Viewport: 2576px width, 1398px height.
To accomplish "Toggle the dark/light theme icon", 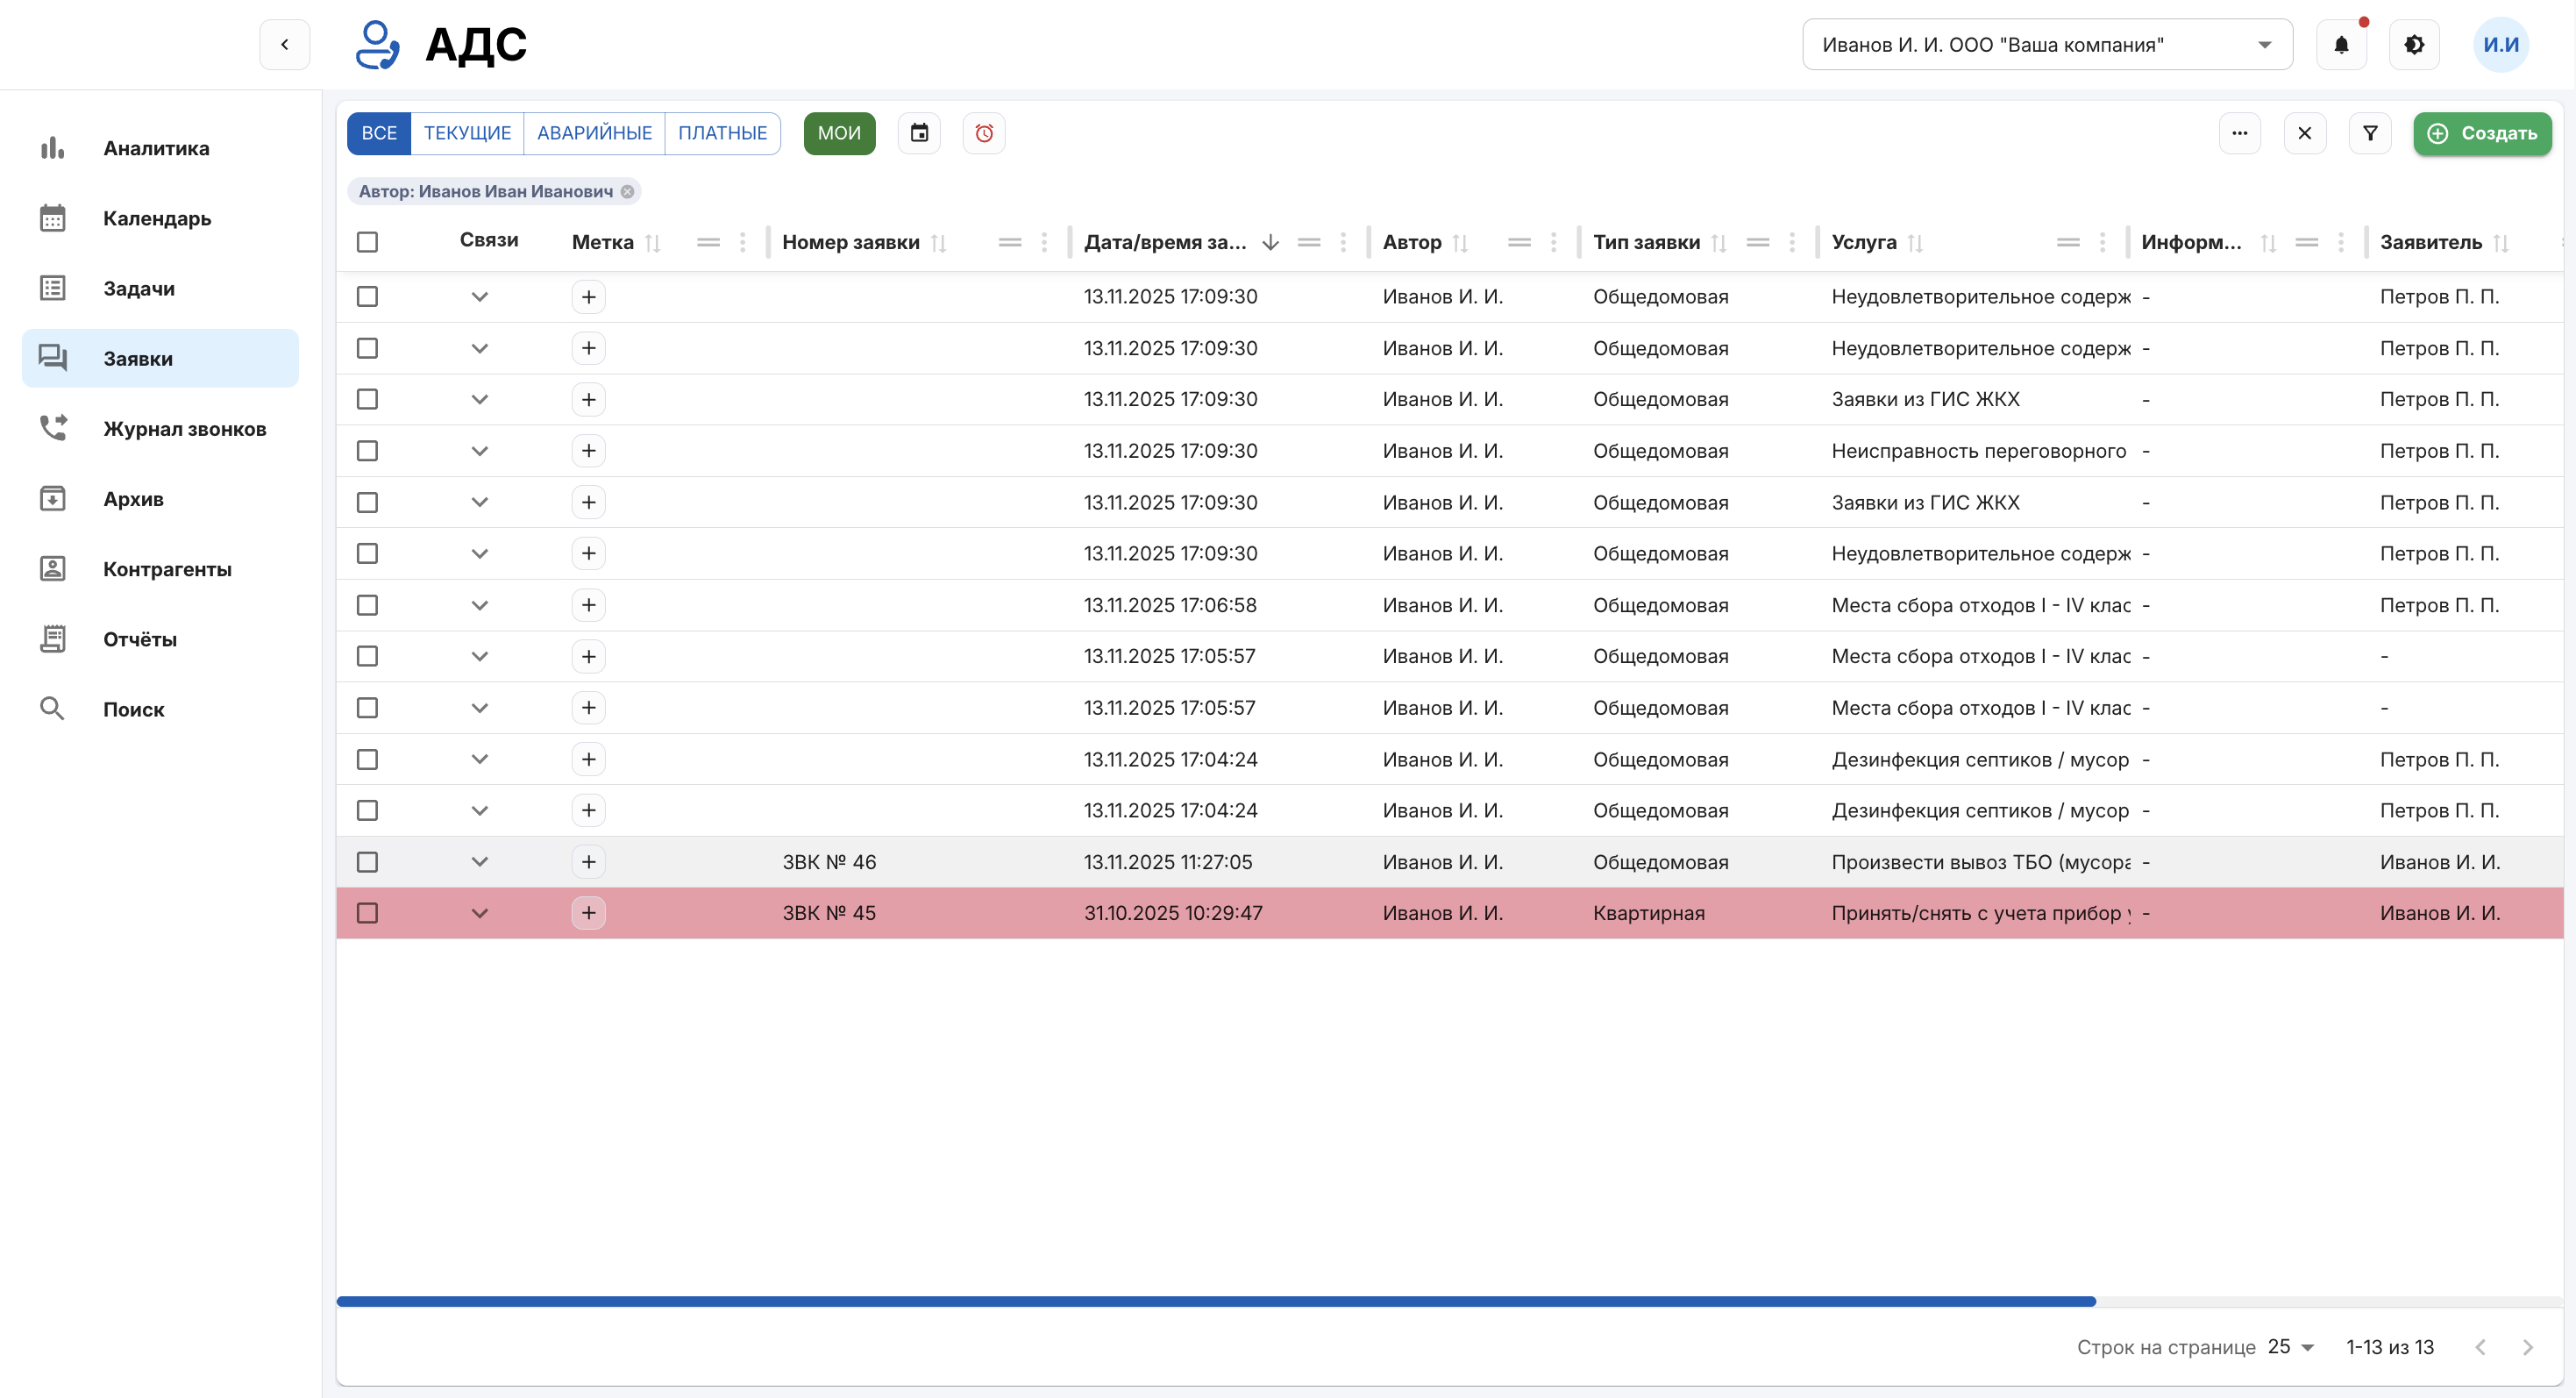I will 2414,44.
